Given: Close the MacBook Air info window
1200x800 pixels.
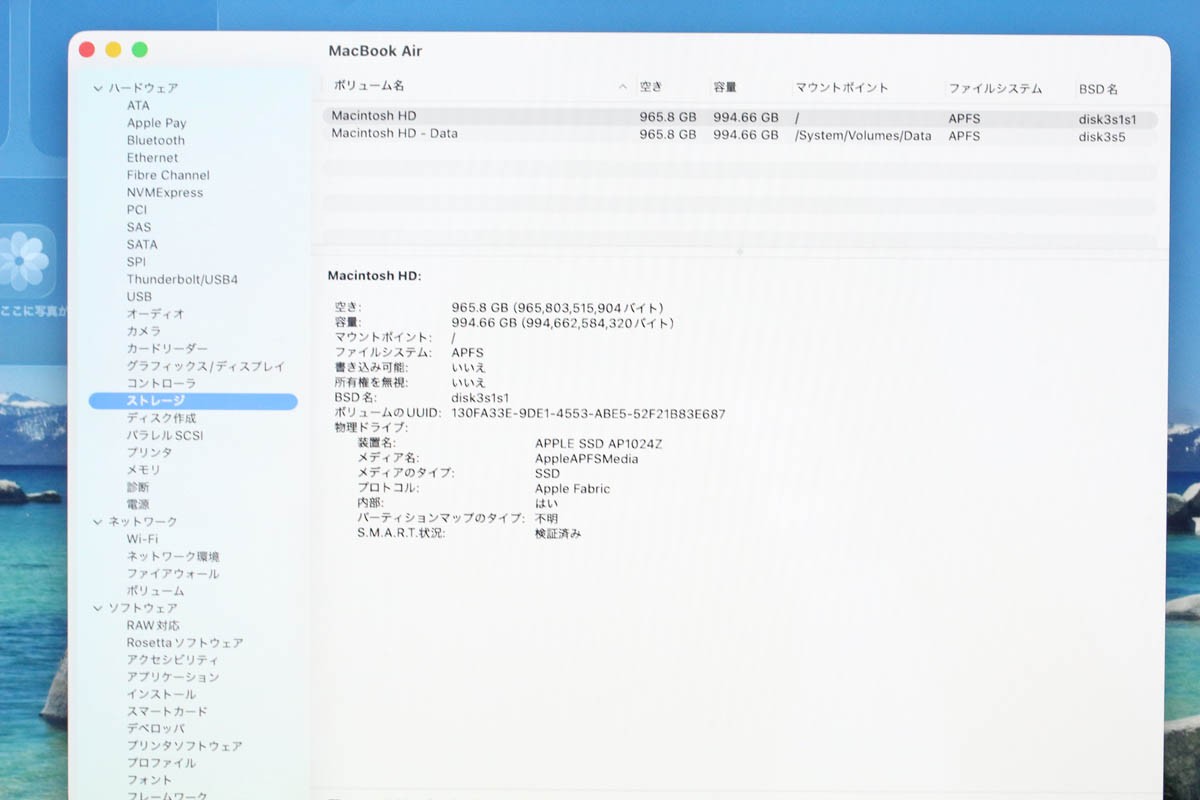Looking at the screenshot, I should [x=87, y=49].
